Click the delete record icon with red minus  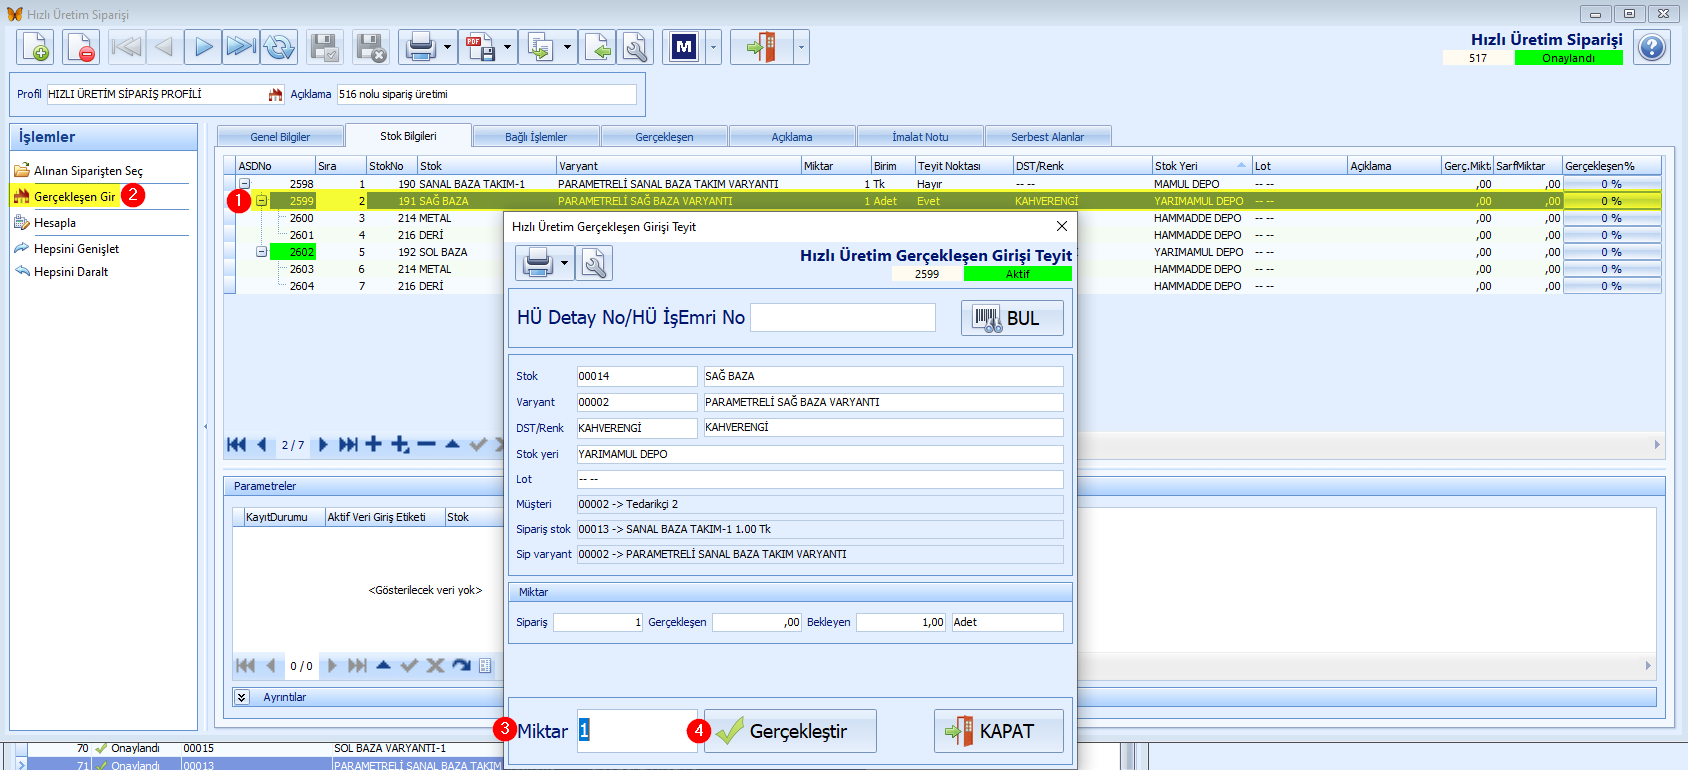[x=81, y=47]
